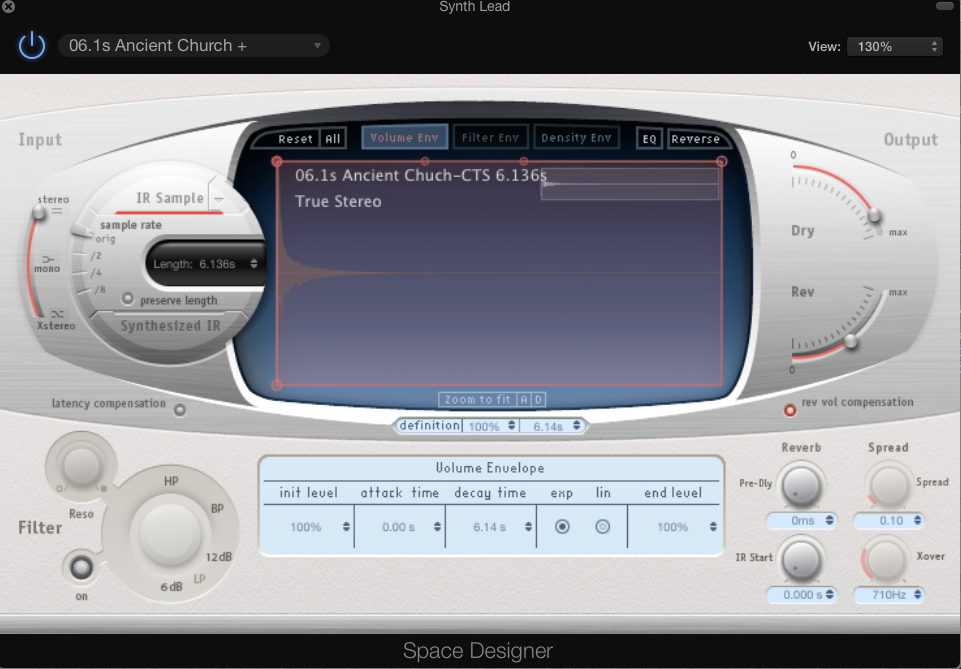Screen dimensions: 961x669
Task: Click the mono input icon
Action: pos(48,259)
